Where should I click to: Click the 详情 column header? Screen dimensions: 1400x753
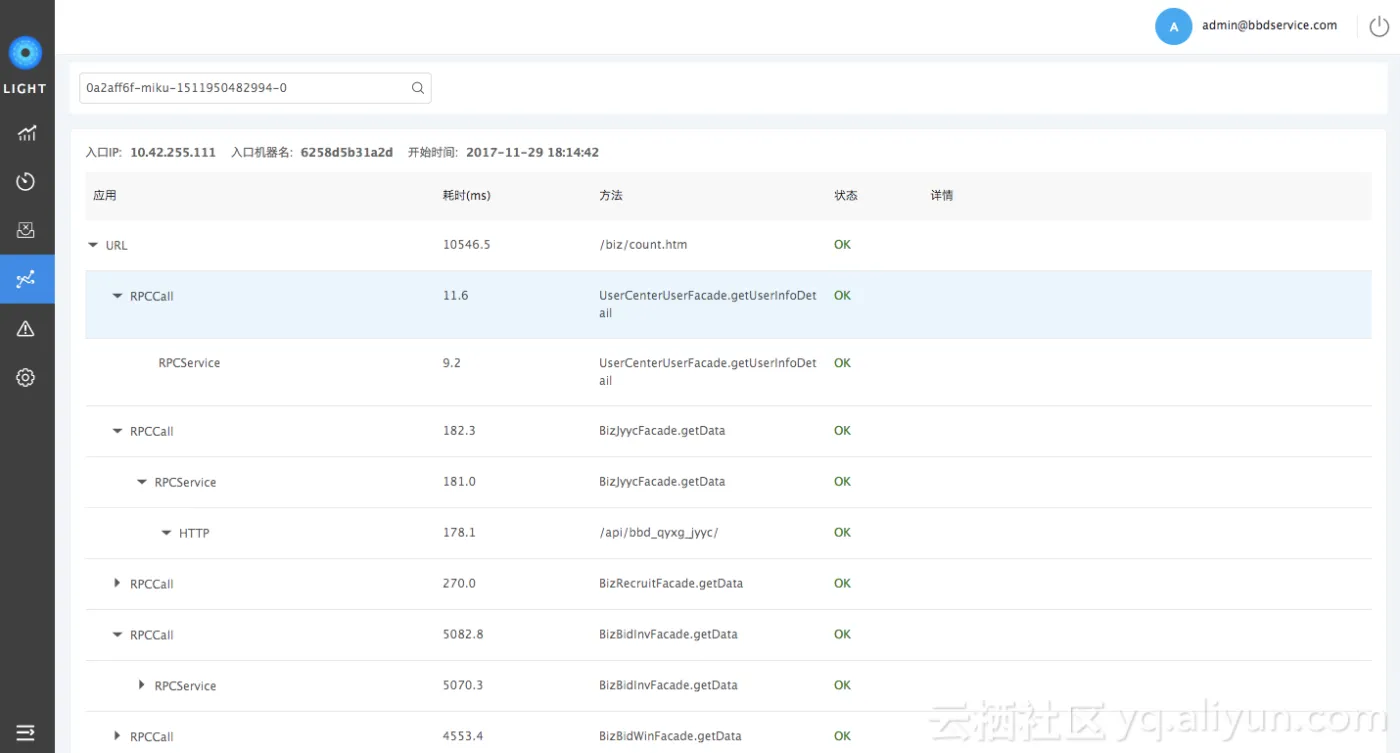click(942, 195)
